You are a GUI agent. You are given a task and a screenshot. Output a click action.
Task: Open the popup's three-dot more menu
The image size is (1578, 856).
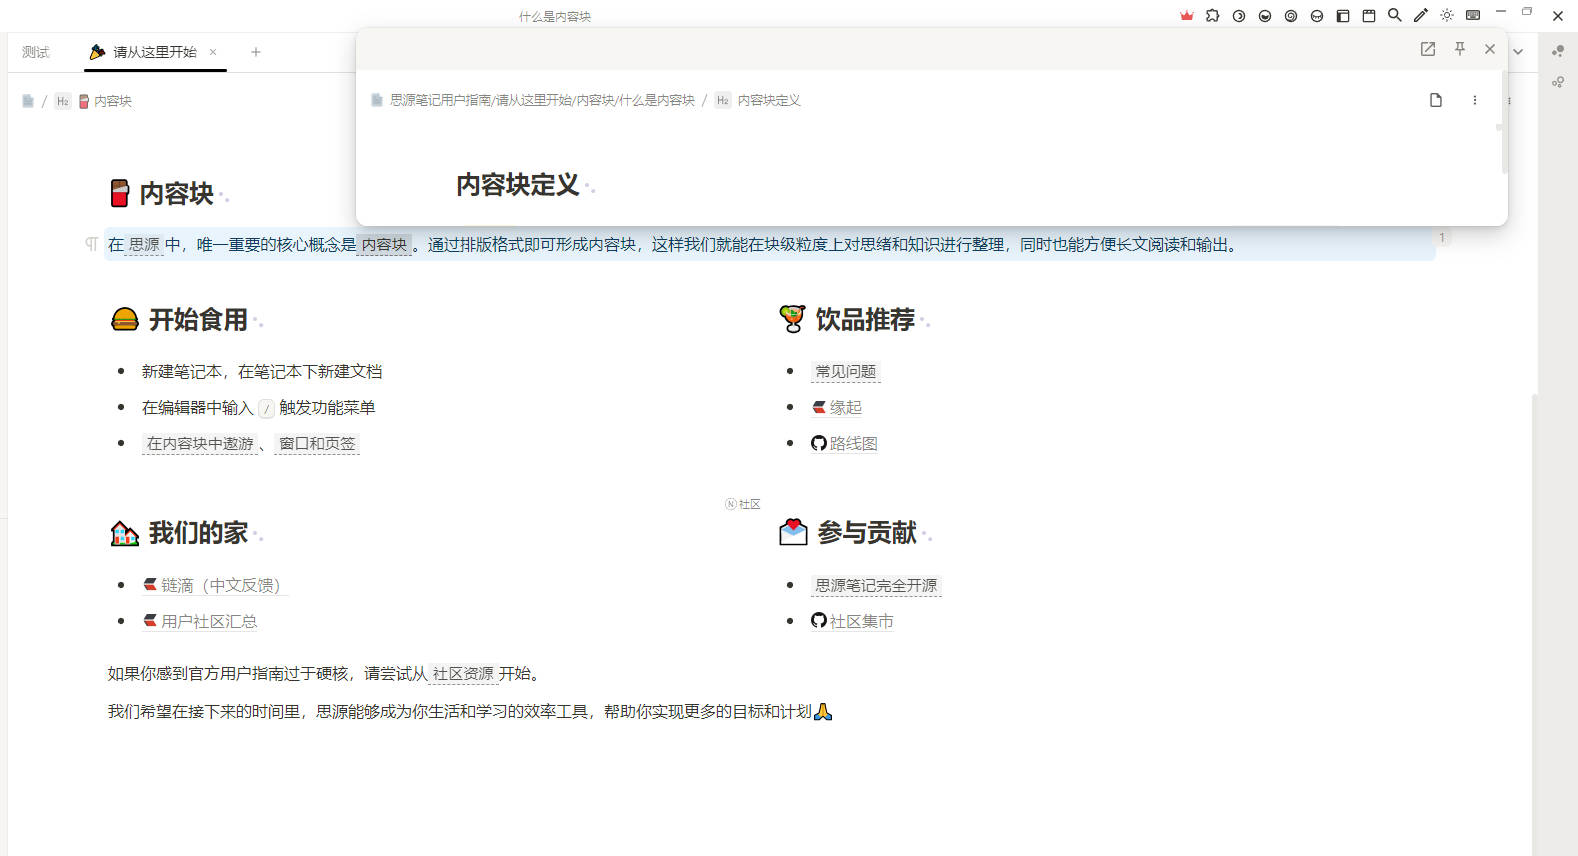1474,100
